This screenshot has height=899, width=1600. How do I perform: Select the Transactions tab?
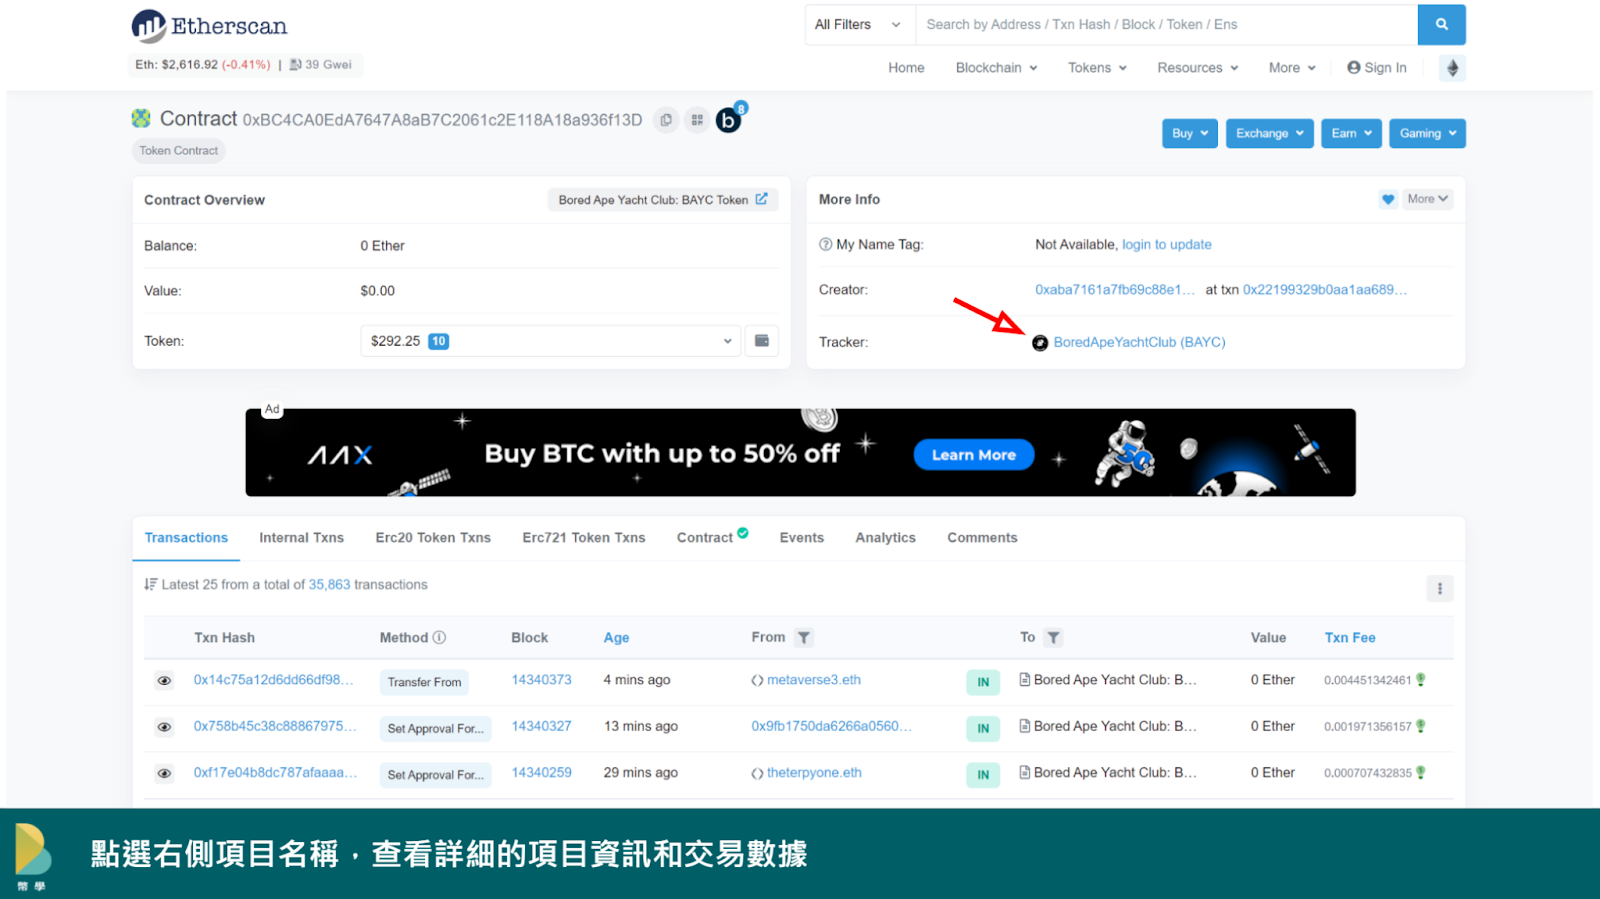click(x=186, y=538)
